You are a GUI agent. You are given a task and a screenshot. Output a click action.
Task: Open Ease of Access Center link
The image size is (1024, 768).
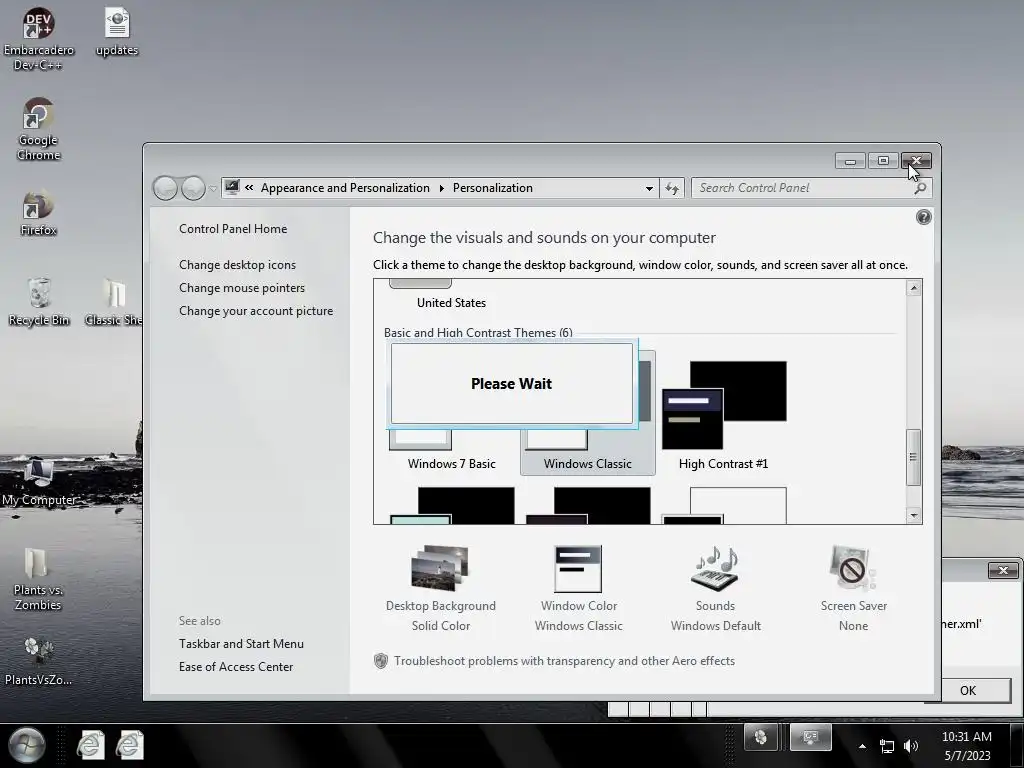(x=236, y=666)
